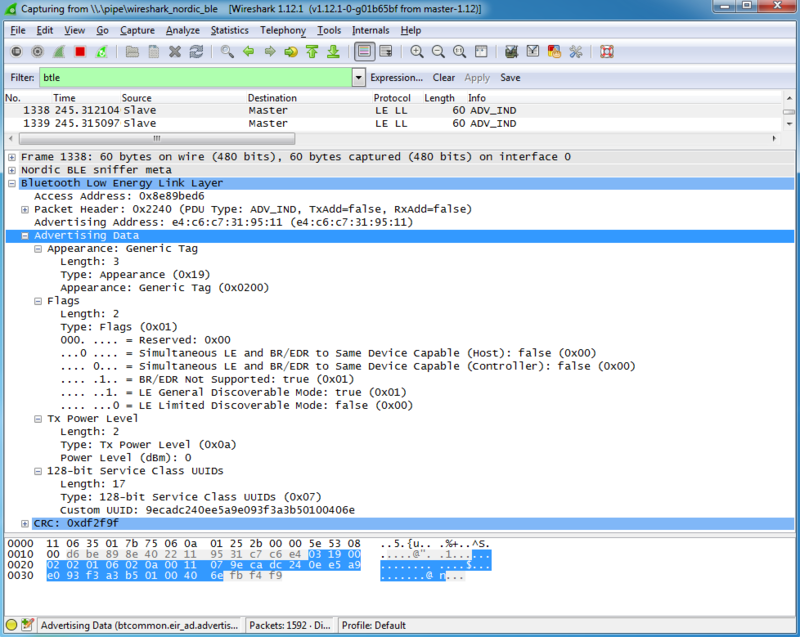Screen dimensions: 800x637
Task: Select packet 1339 in packet list
Action: pyautogui.click(x=393, y=123)
